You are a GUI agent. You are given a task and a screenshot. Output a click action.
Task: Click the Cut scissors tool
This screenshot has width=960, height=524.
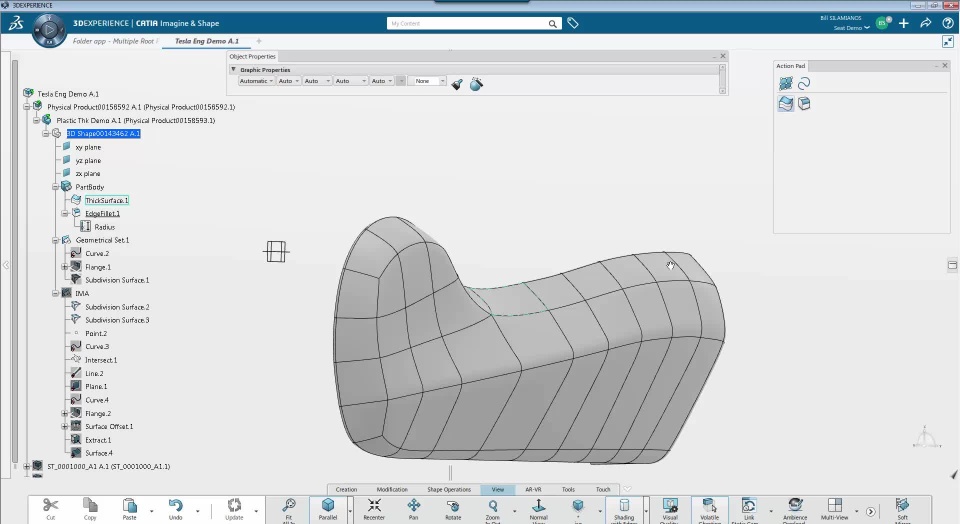tap(50, 508)
